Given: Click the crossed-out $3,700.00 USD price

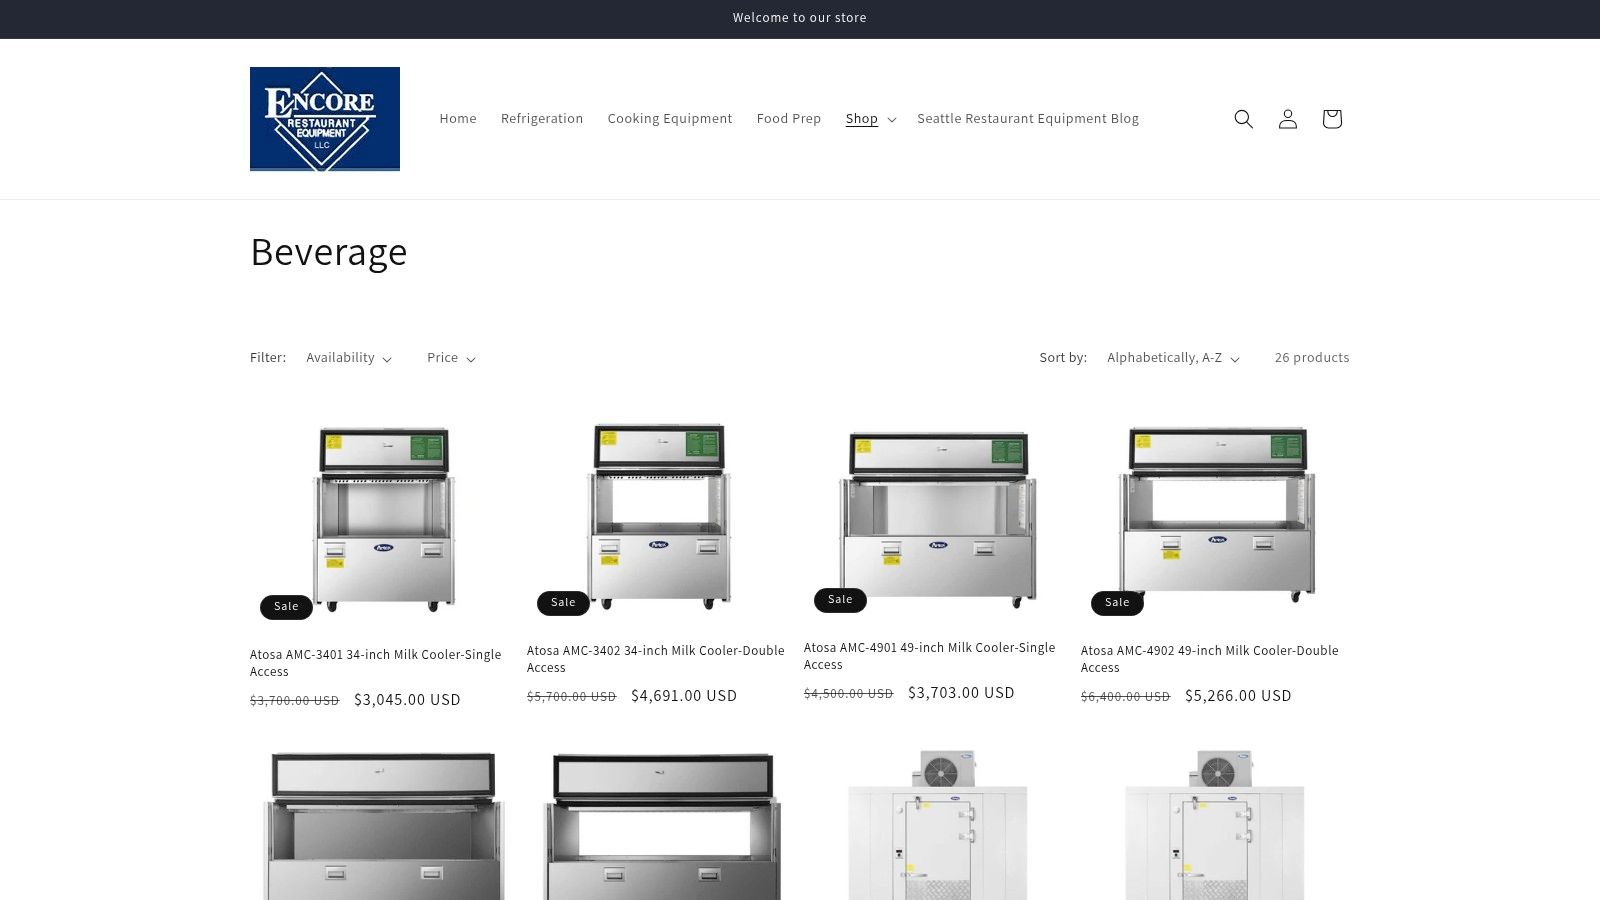Looking at the screenshot, I should (x=295, y=701).
